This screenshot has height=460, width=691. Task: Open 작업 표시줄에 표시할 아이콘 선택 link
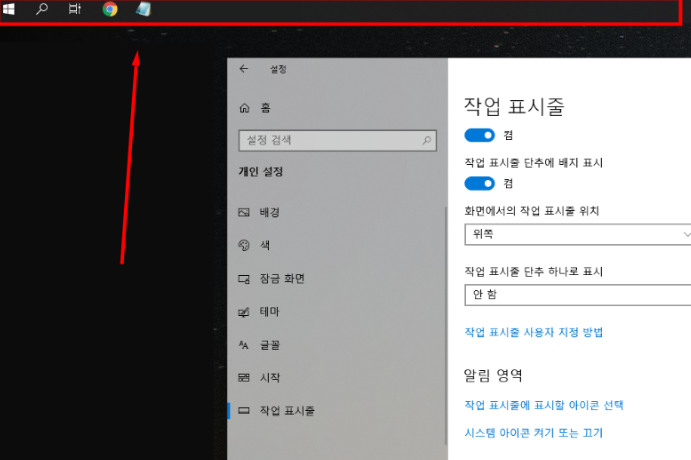pos(544,405)
